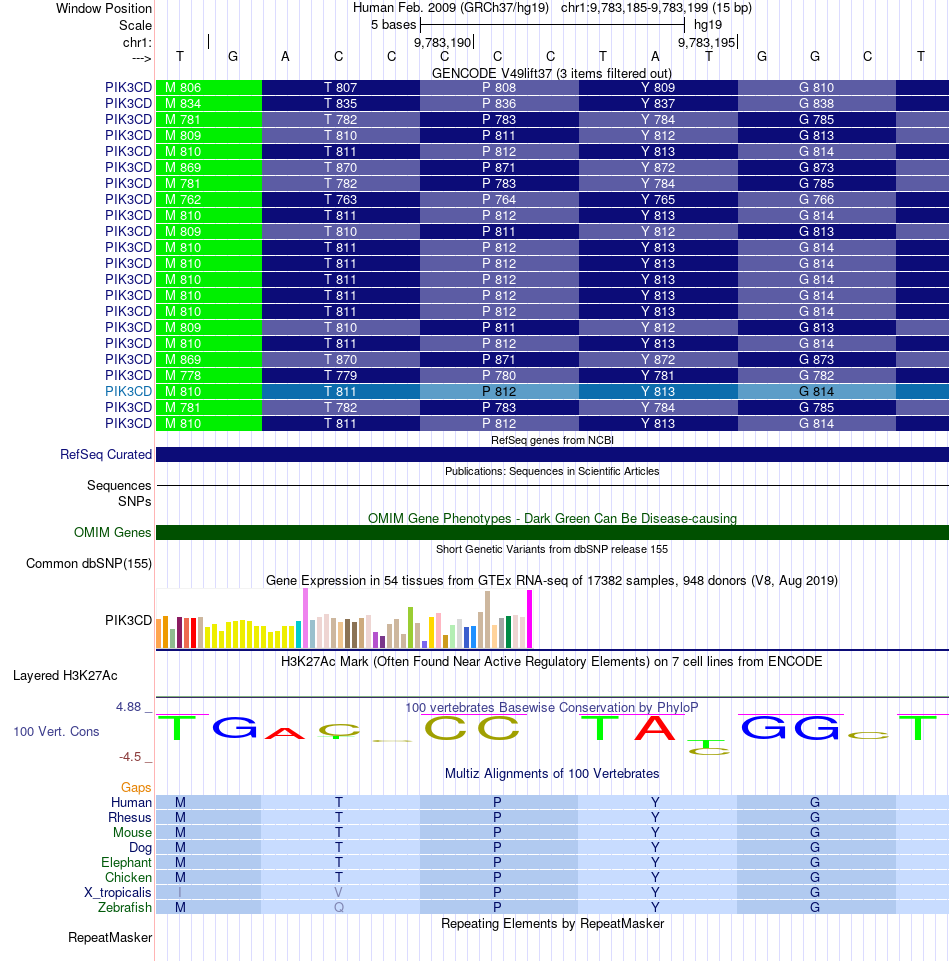Image resolution: width=950 pixels, height=961 pixels.
Task: Click the RepeatMasker track label
Action: [x=110, y=938]
